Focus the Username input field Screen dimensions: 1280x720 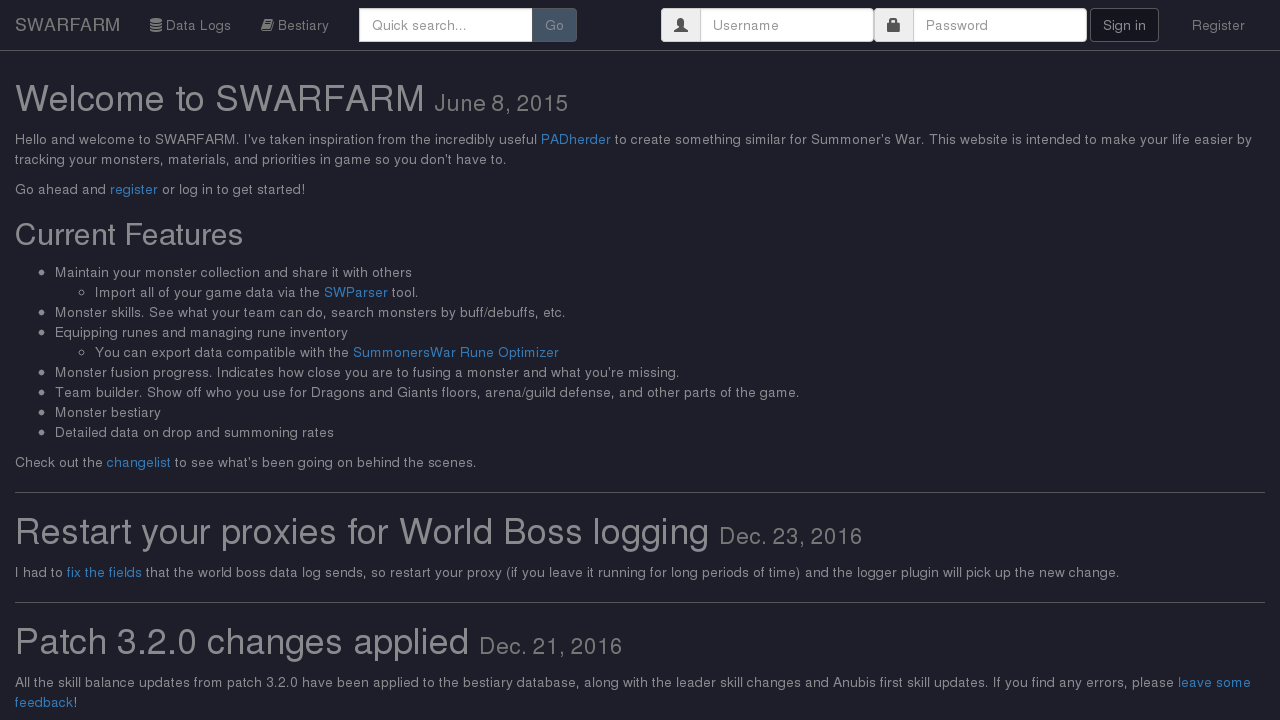[787, 25]
